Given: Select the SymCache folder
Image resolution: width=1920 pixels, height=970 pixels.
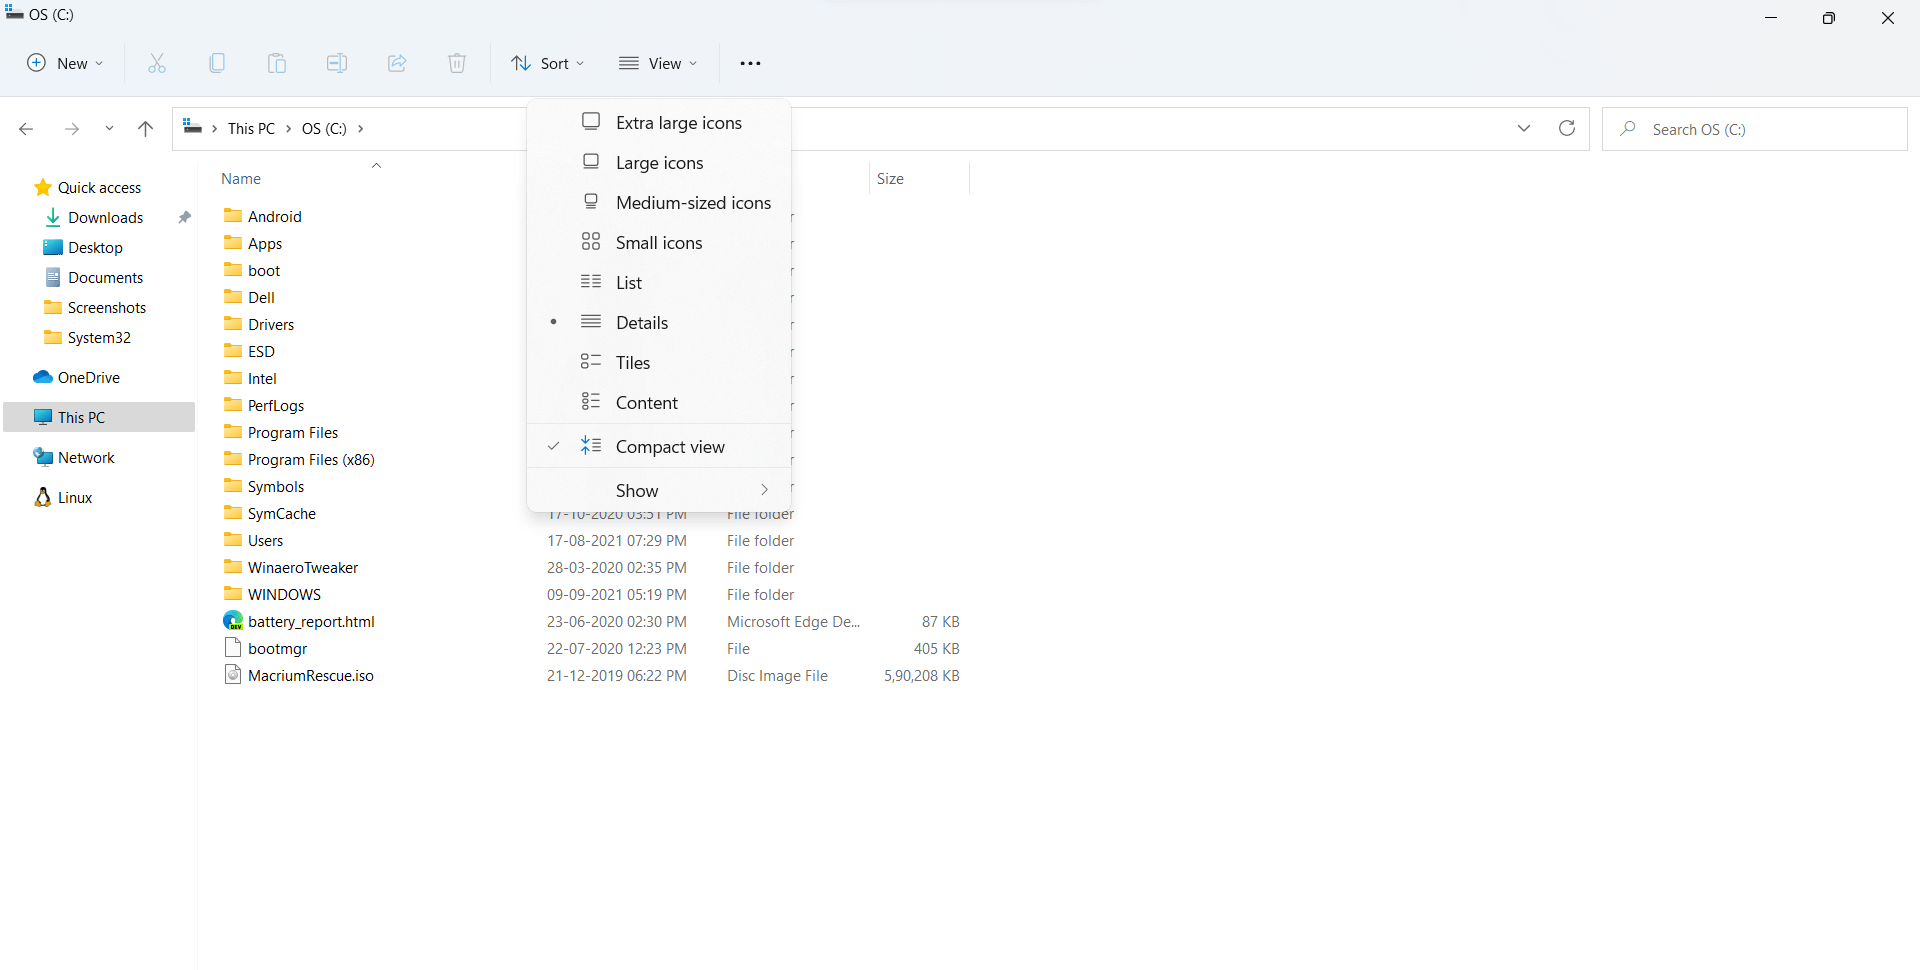Looking at the screenshot, I should coord(282,513).
